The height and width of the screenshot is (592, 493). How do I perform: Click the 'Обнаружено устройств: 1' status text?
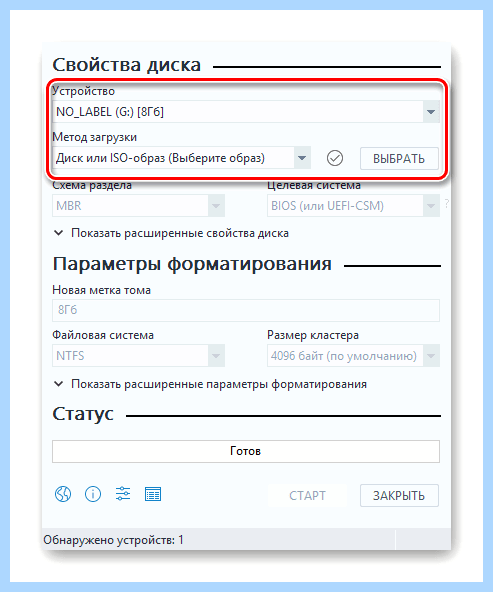[x=113, y=540]
